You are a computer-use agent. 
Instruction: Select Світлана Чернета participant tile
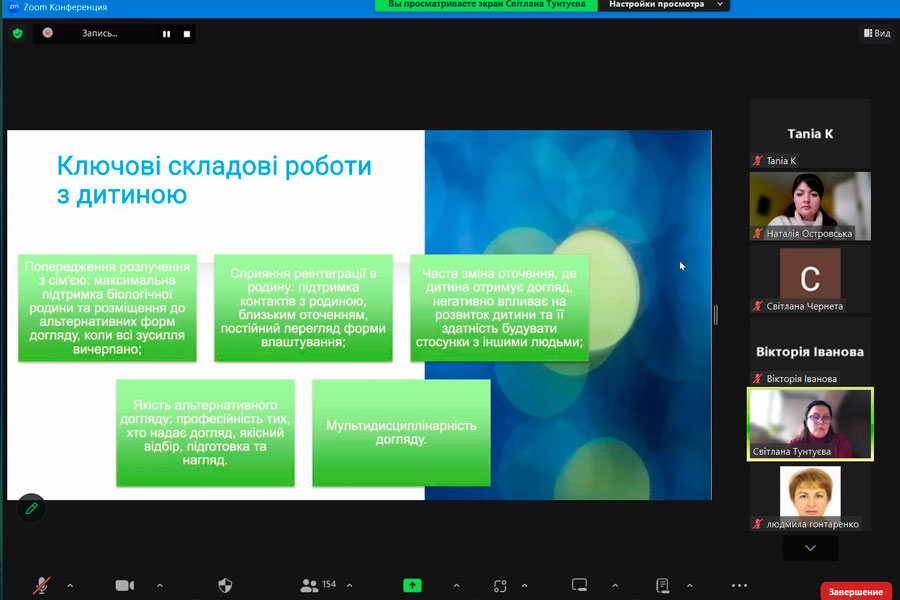pyautogui.click(x=810, y=278)
